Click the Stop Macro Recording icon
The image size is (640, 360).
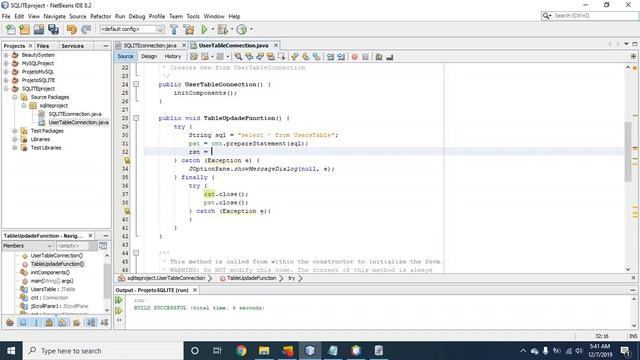[365, 57]
